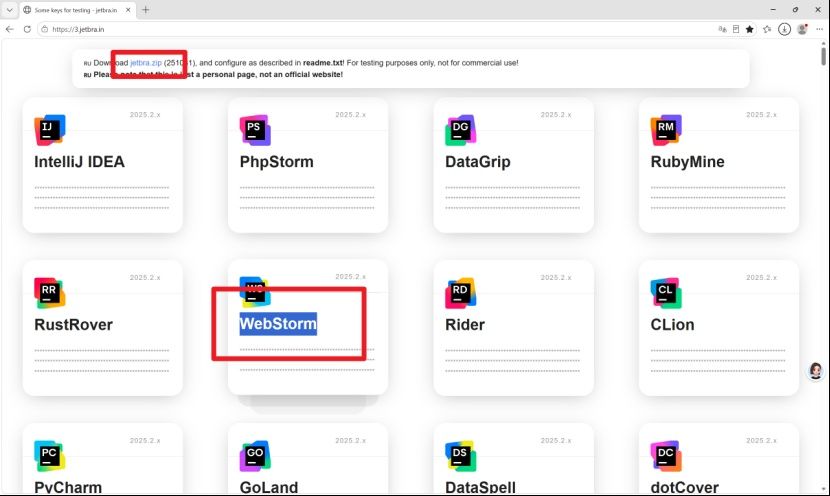Click the RubyMine card title

(x=687, y=161)
